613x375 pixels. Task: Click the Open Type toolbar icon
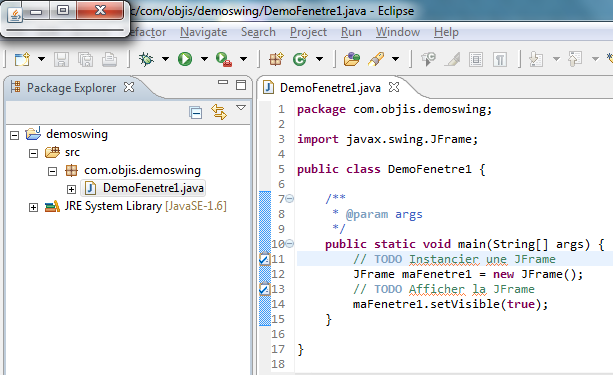tap(352, 59)
